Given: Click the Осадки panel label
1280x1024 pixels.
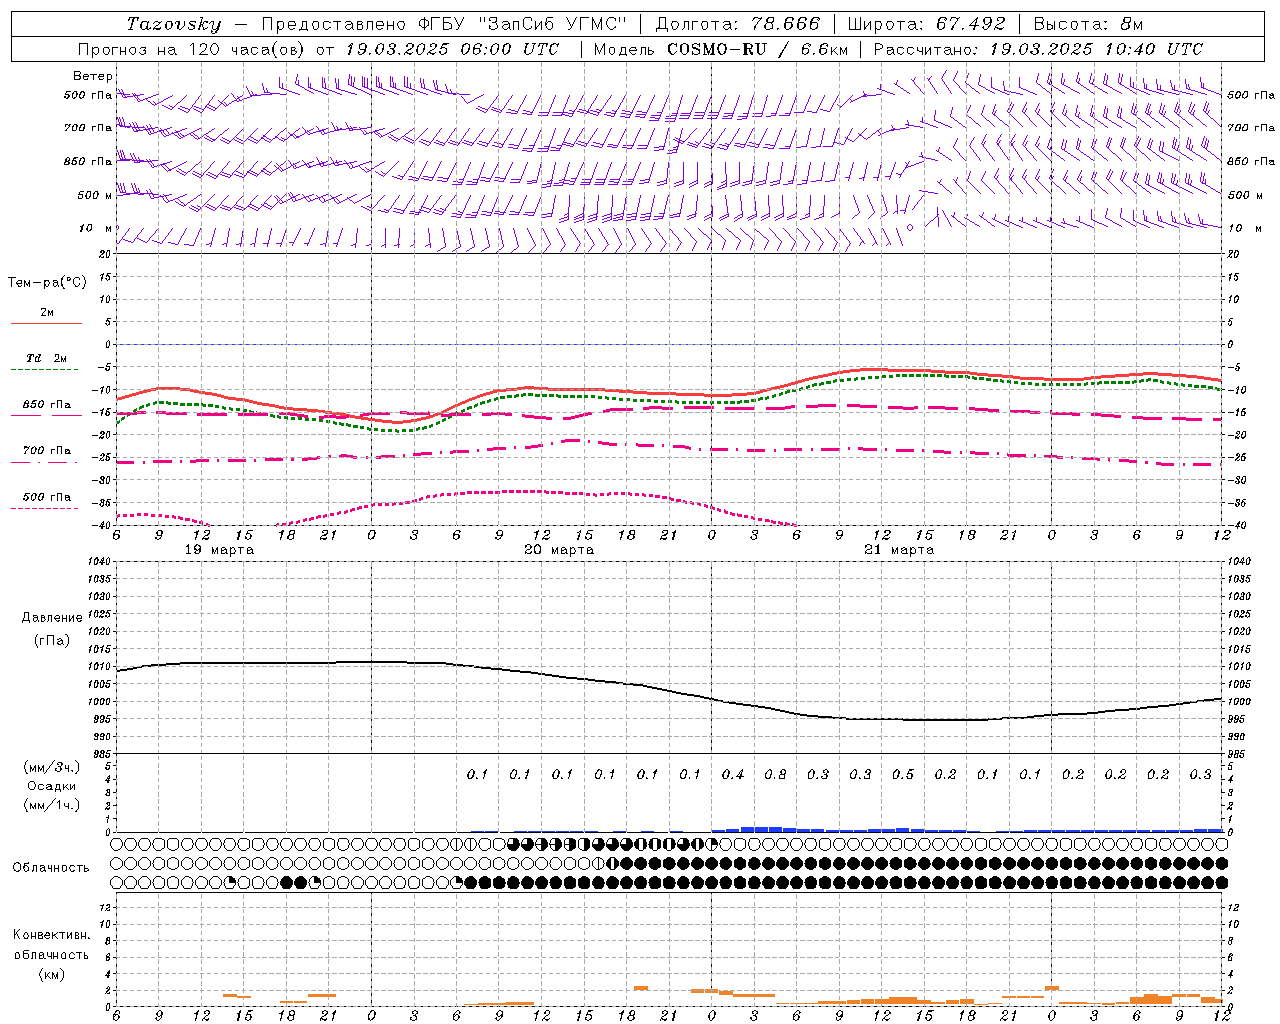Looking at the screenshot, I should click(52, 786).
